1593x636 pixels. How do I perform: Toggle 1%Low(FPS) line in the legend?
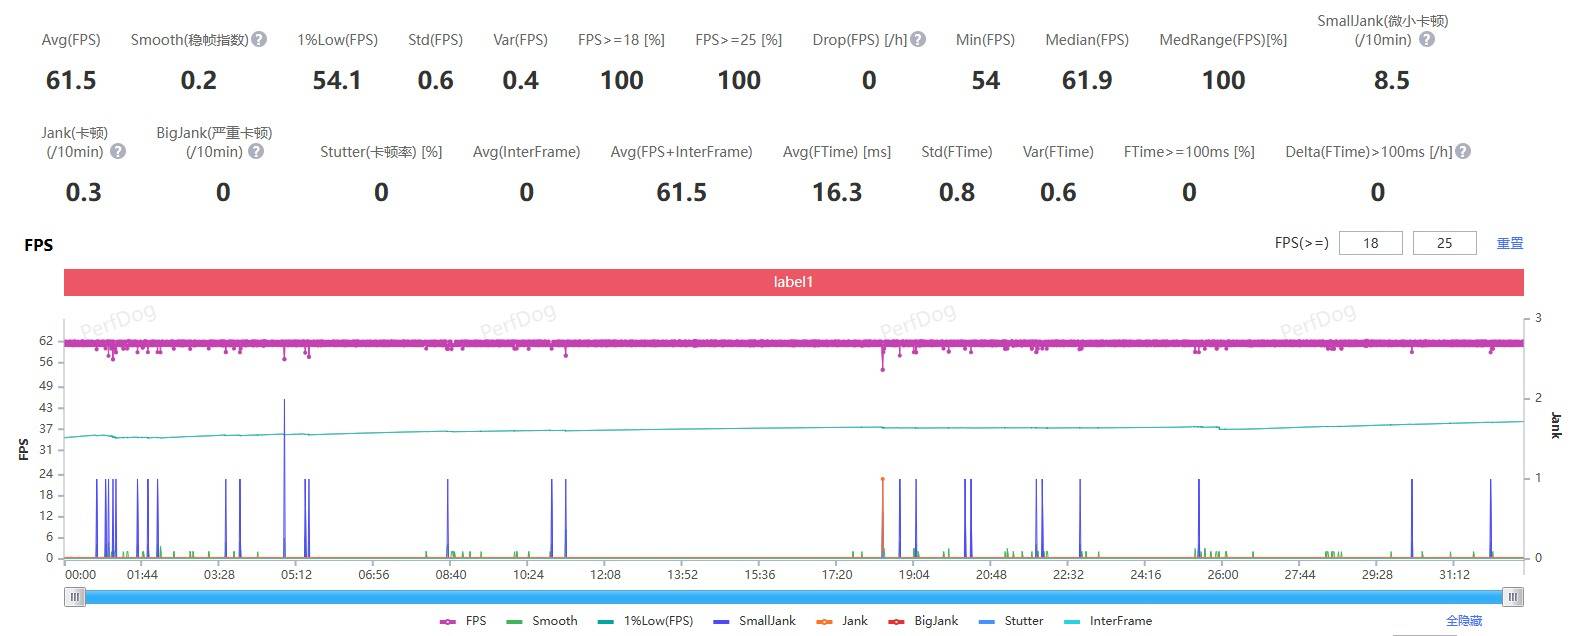click(x=646, y=621)
